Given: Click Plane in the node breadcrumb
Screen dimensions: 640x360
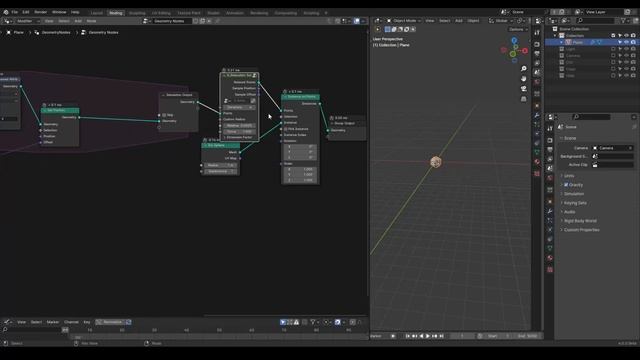Looking at the screenshot, I should click(18, 32).
